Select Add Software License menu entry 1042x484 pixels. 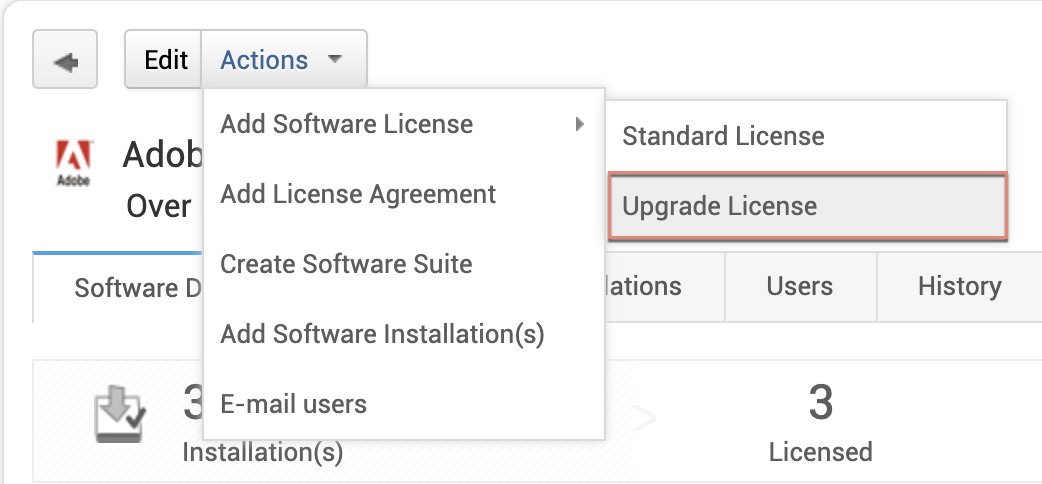pos(346,124)
